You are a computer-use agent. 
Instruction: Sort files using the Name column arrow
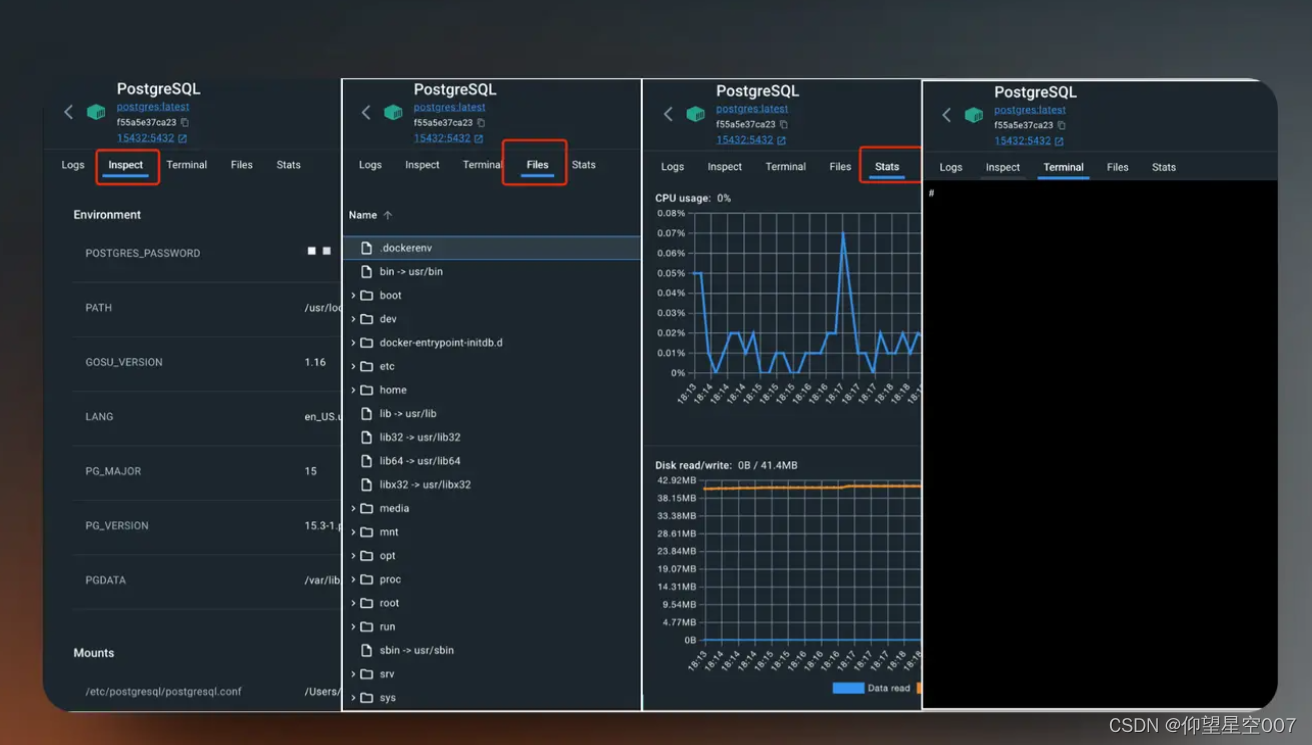click(x=388, y=215)
